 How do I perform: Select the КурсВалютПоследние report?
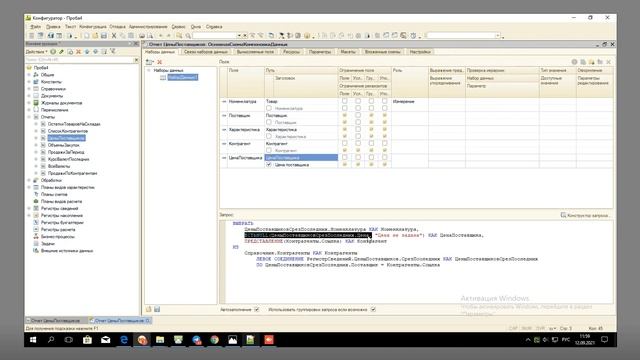(68, 159)
